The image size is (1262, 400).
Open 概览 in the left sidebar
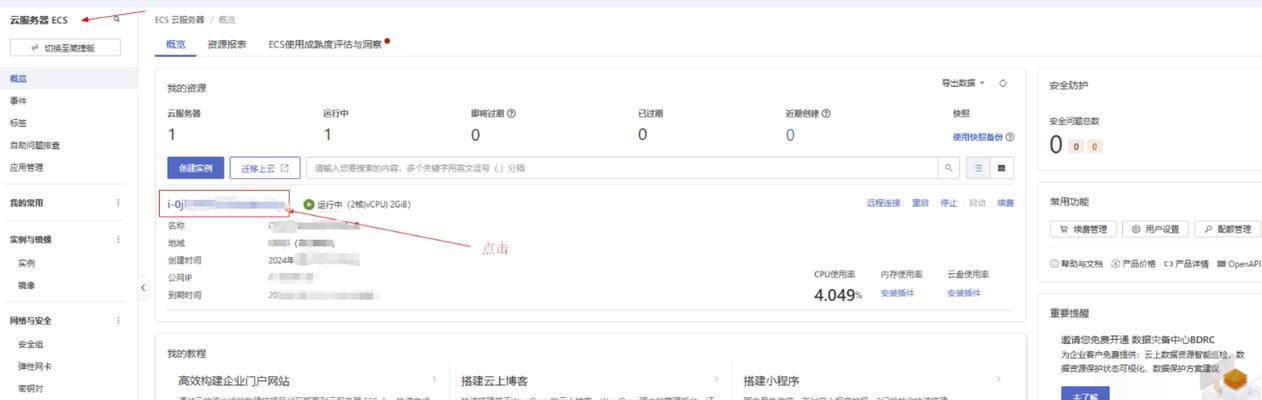18,78
